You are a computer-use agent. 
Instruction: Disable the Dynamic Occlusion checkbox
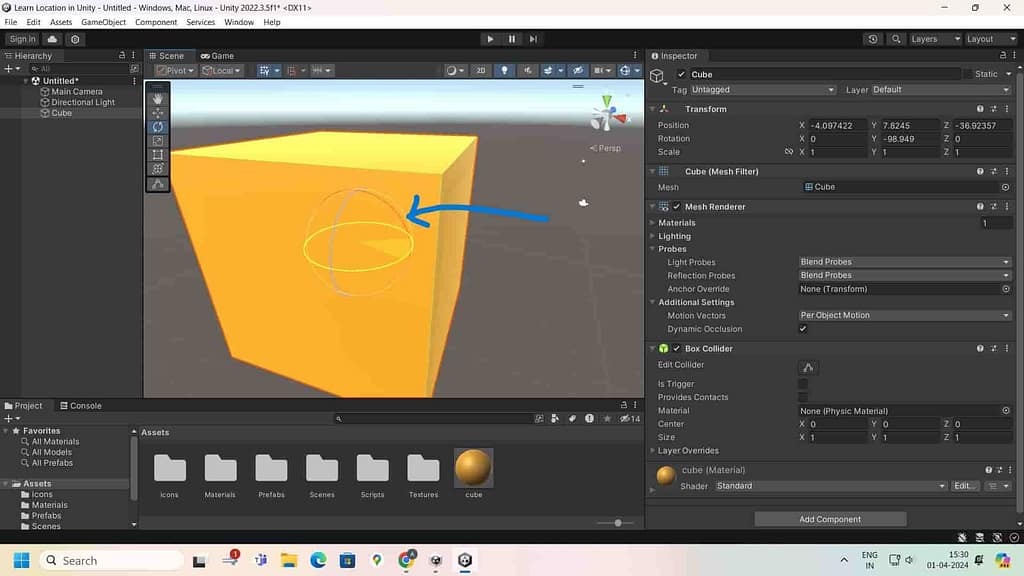click(x=803, y=329)
